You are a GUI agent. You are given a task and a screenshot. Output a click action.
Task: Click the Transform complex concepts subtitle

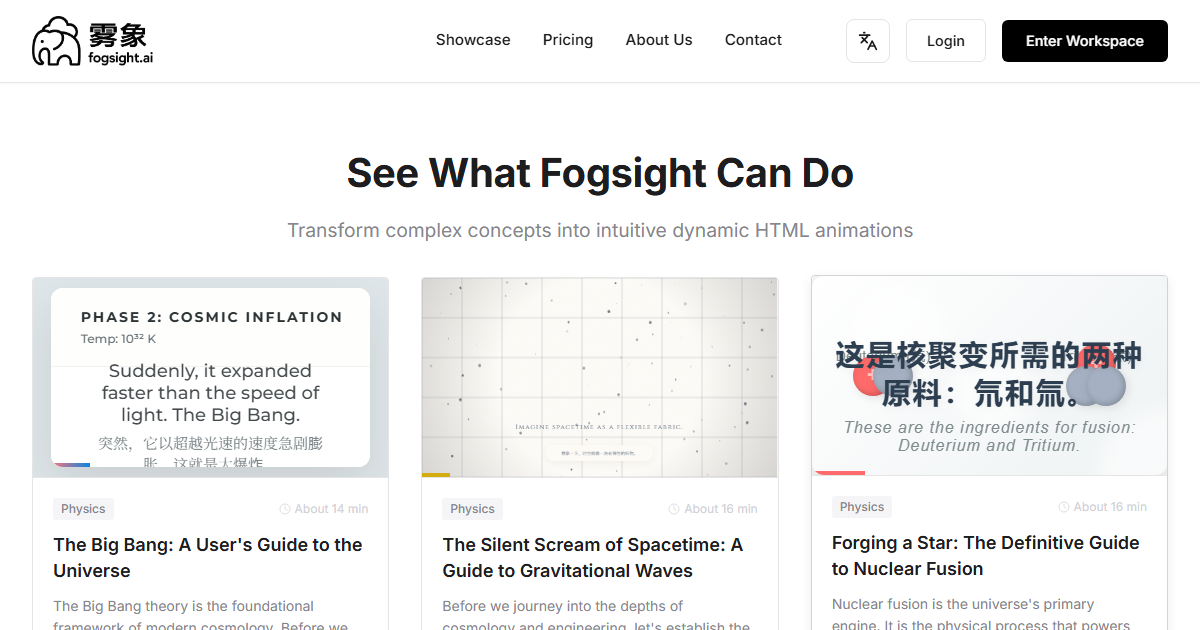(x=600, y=230)
